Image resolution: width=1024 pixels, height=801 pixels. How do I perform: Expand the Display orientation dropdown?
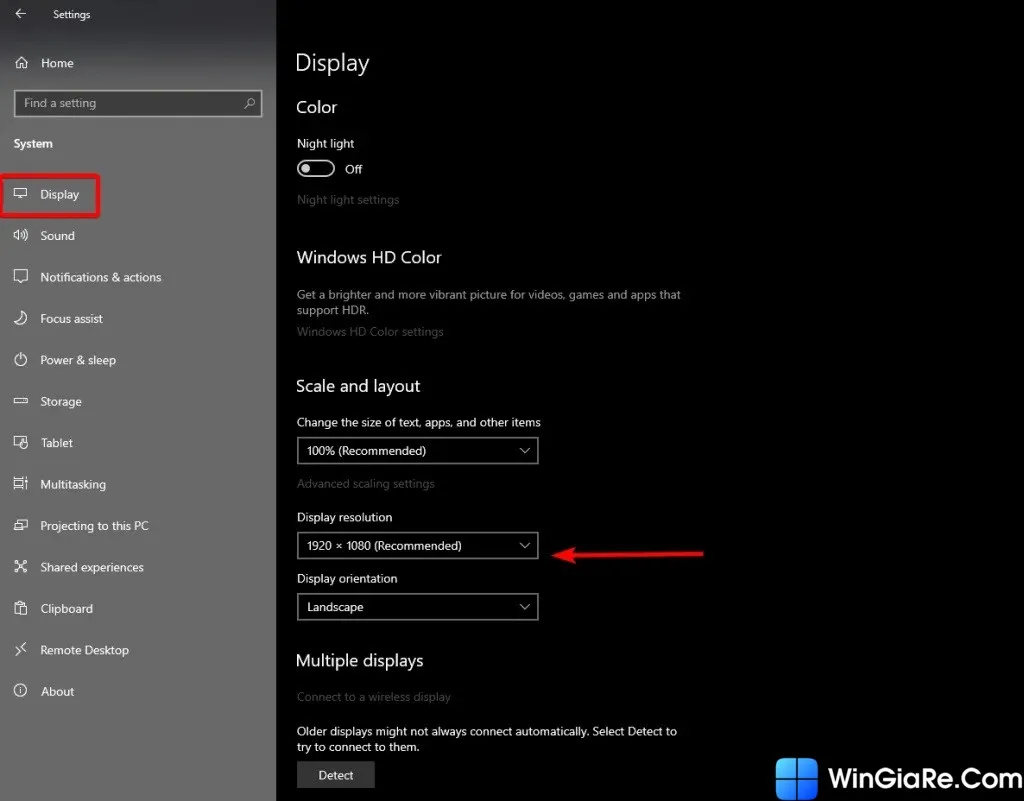click(417, 607)
